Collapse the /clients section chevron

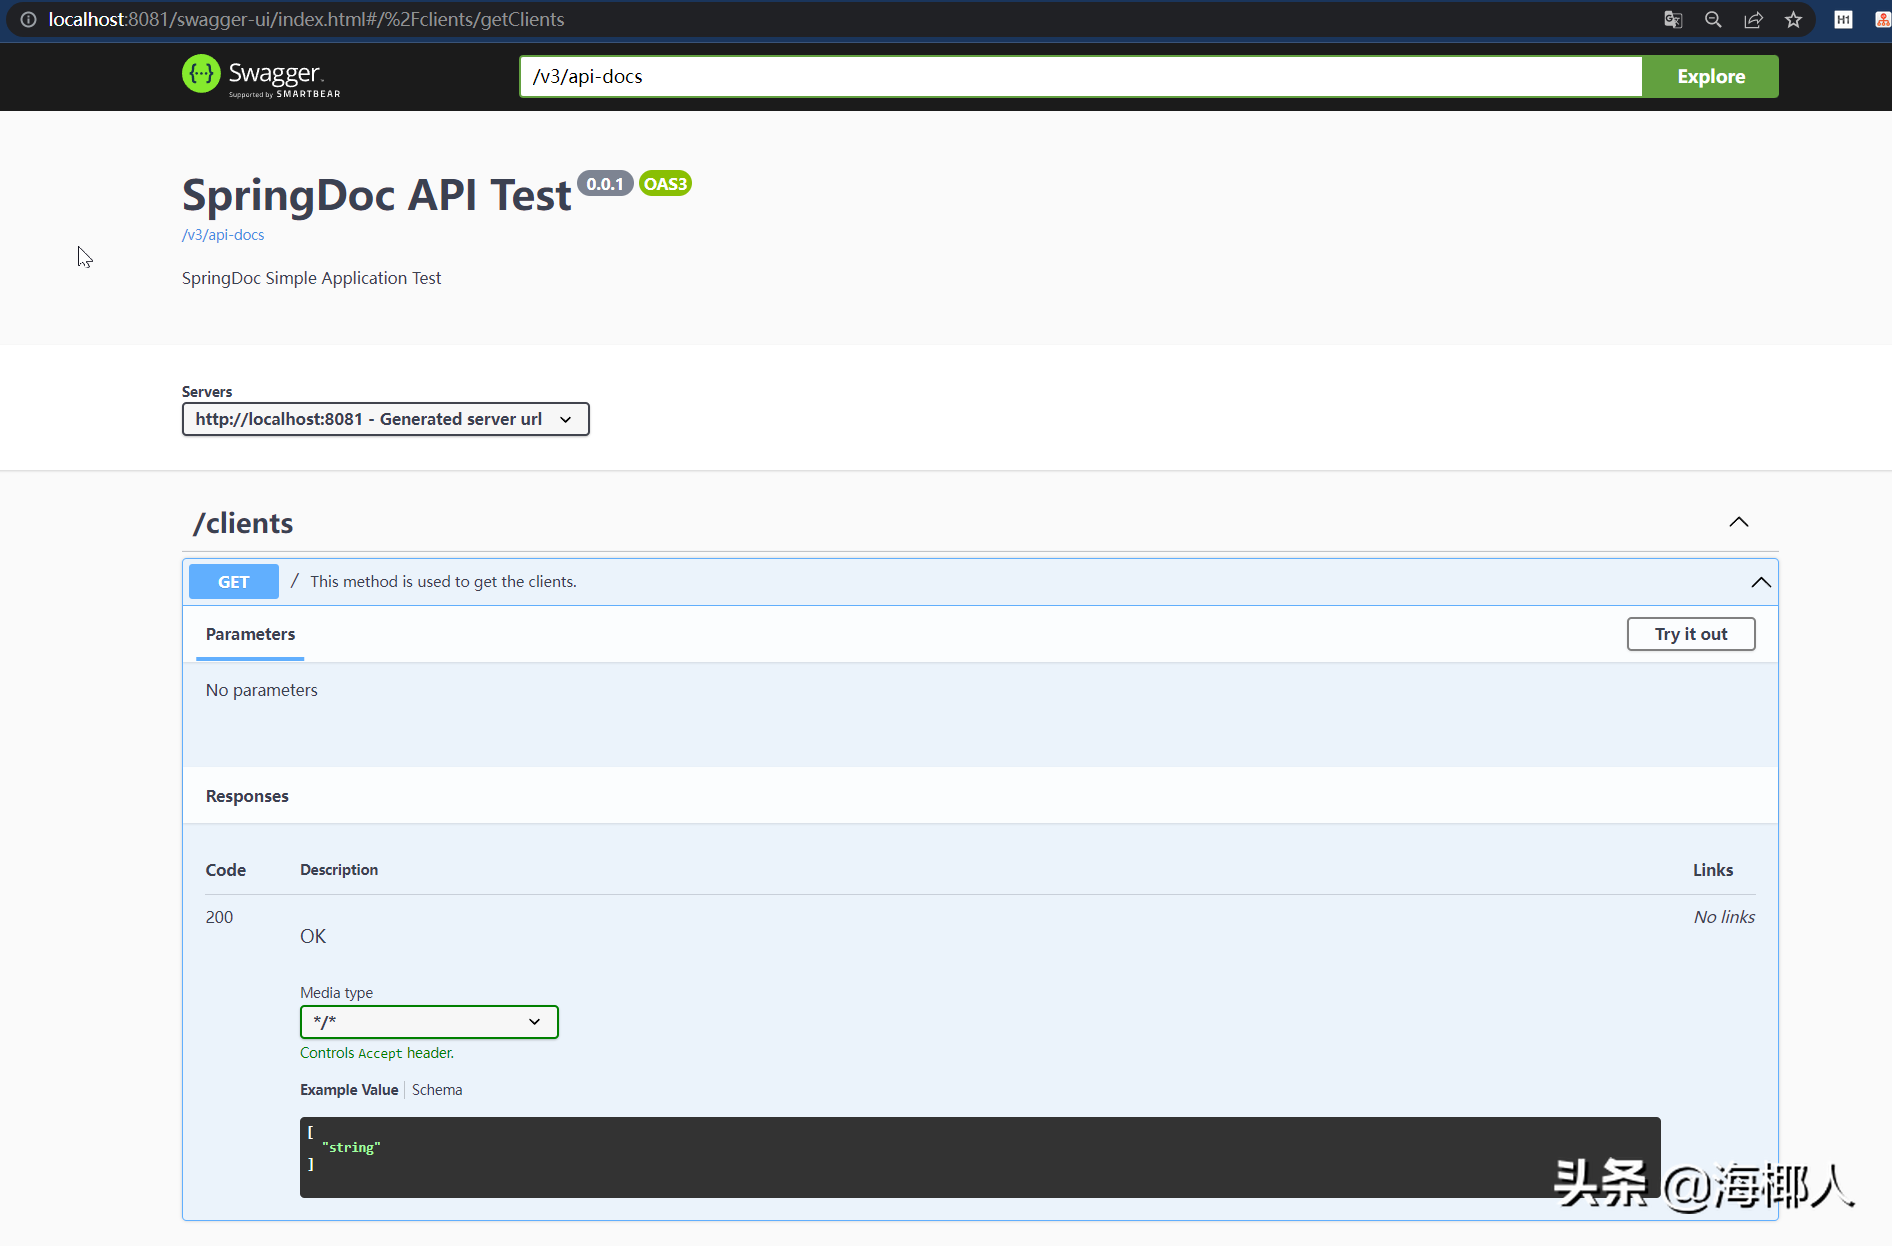pyautogui.click(x=1738, y=522)
